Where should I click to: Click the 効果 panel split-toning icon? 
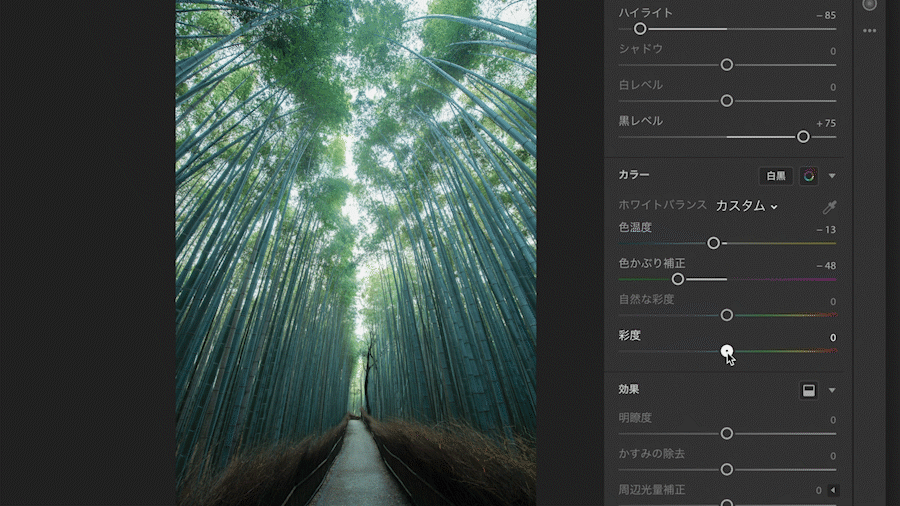[x=809, y=391]
